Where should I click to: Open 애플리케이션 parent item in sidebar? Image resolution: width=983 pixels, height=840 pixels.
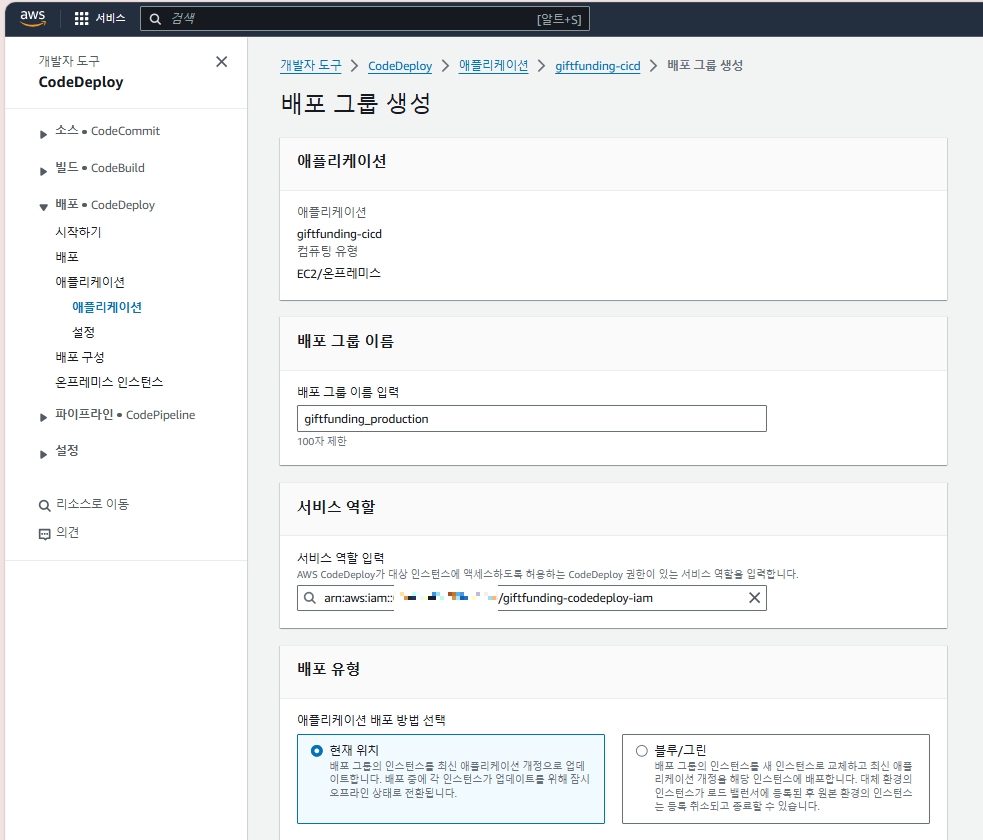click(x=90, y=282)
